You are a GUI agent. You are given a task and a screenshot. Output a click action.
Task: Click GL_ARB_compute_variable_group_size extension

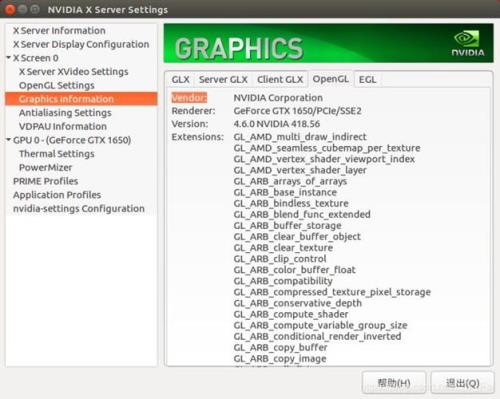click(320, 325)
